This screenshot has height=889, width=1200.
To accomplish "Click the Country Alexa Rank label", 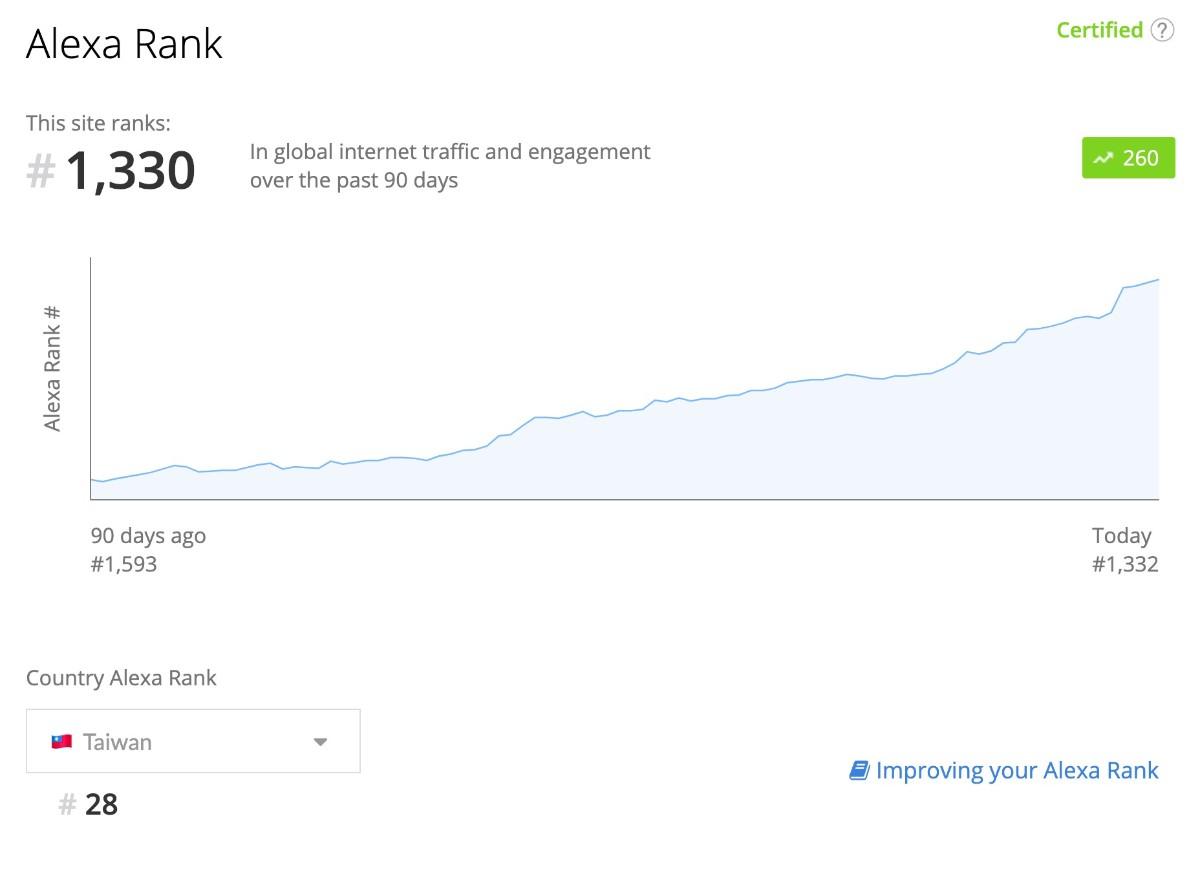I will point(121,678).
